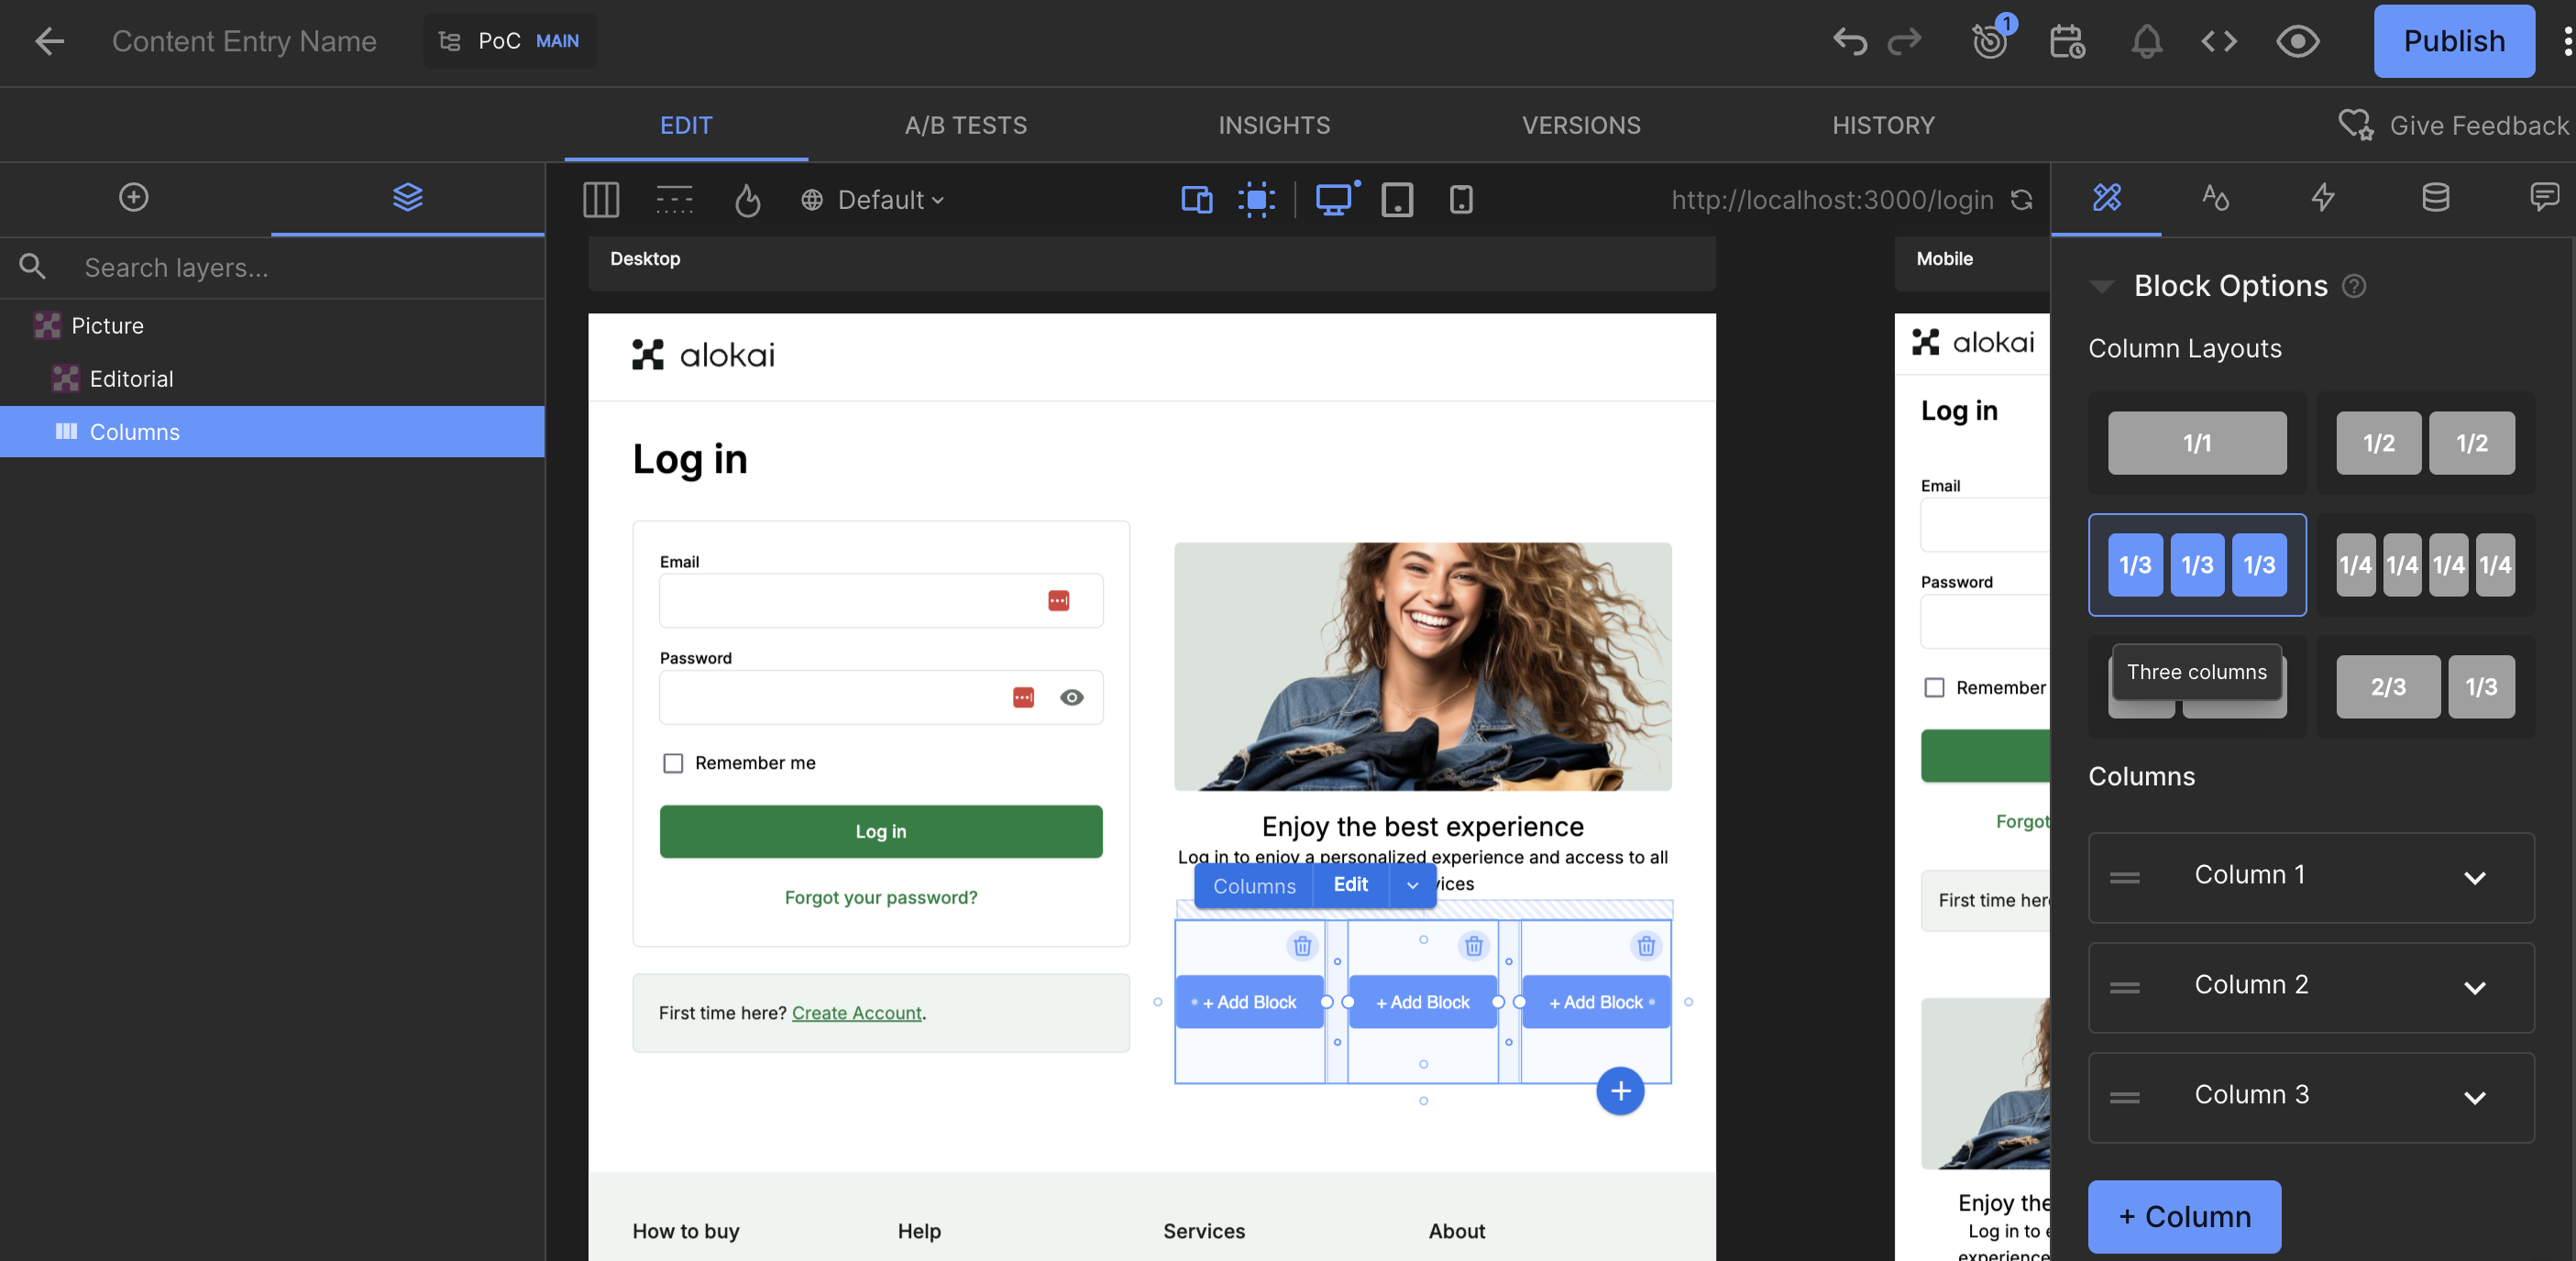Choose the 1/3 three-column layout
The height and width of the screenshot is (1261, 2576).
2197,564
